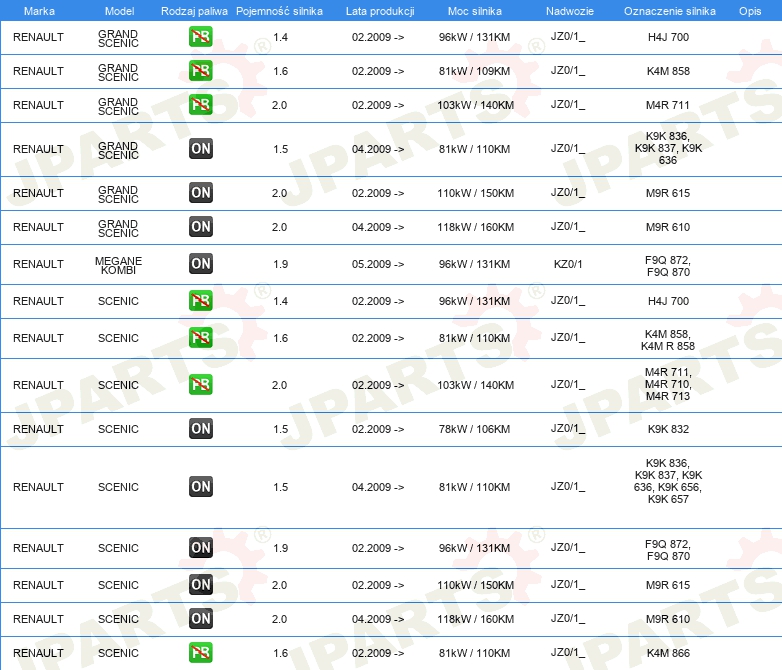Select the MEGANE KOMBI model cell
This screenshot has width=782, height=670.
(x=118, y=265)
